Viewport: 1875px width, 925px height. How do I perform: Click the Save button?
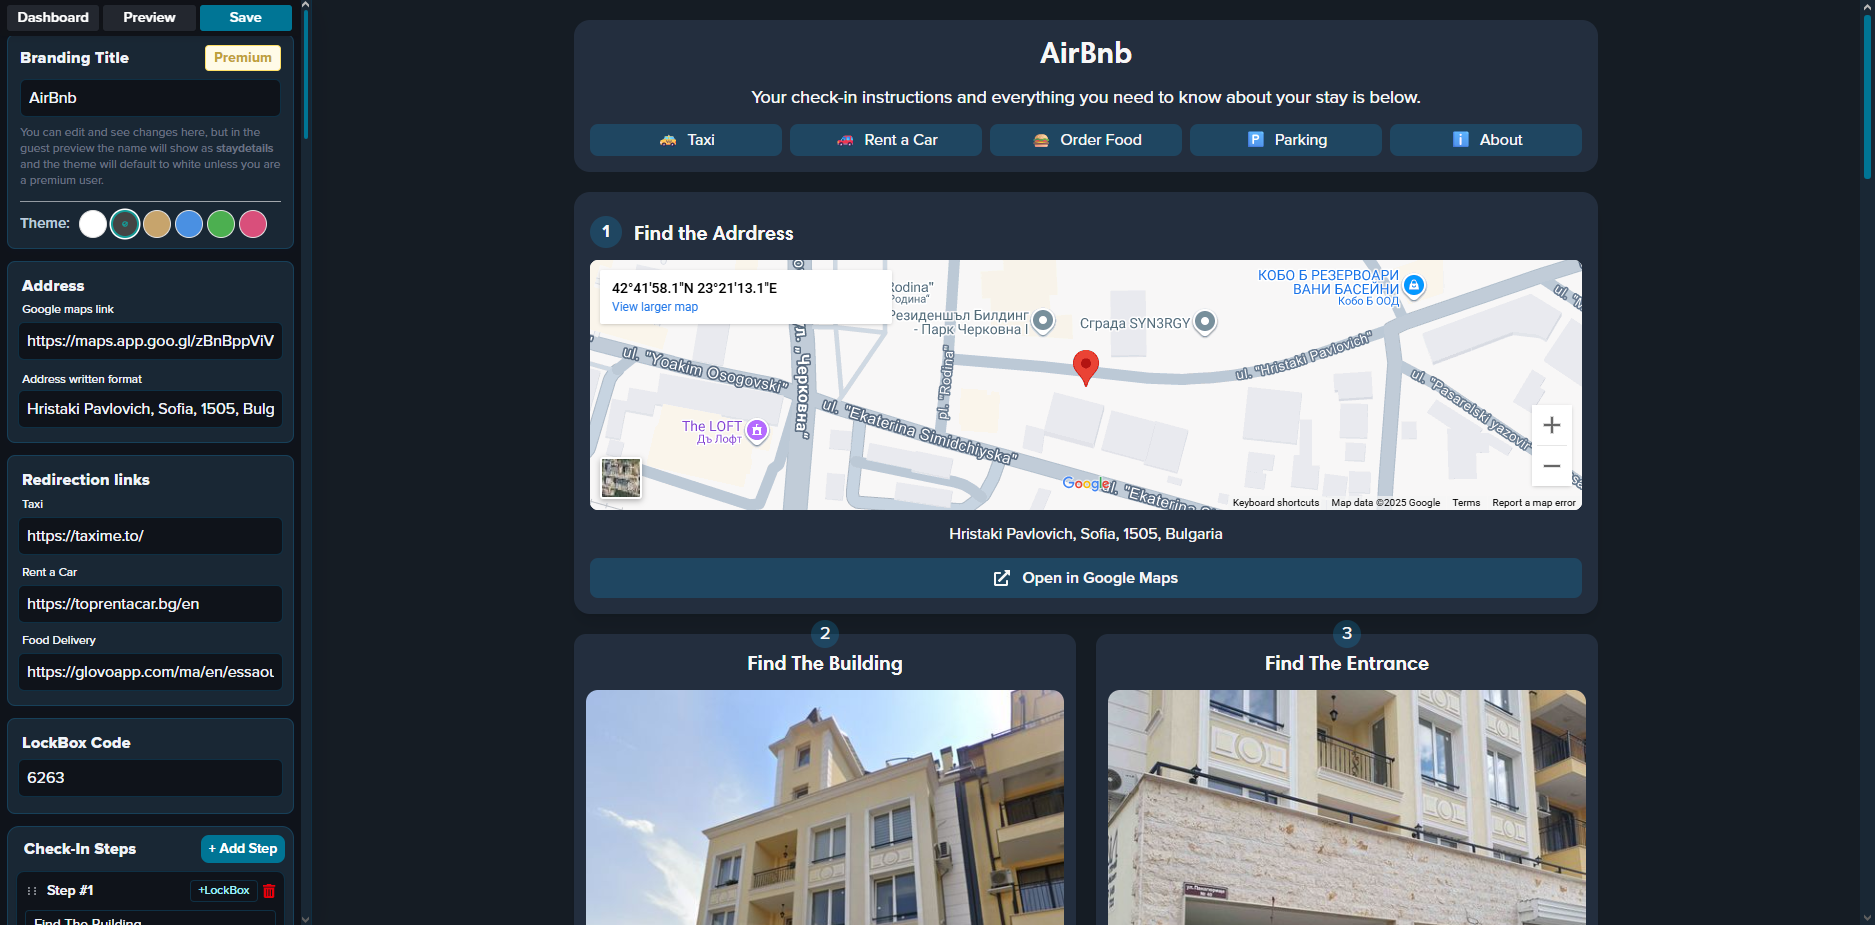click(x=246, y=18)
